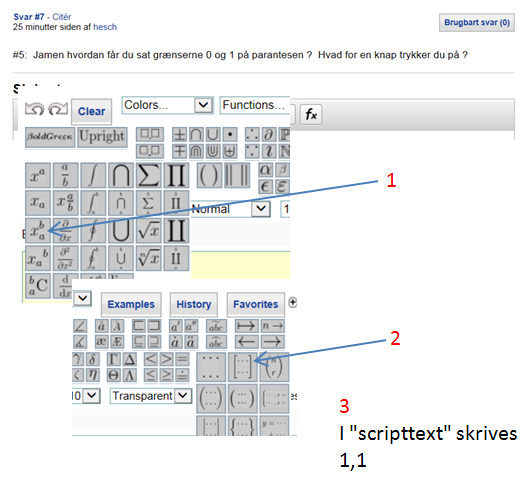The width and height of the screenshot is (525, 480).
Task: Toggle the Upright style button
Action: 102,137
